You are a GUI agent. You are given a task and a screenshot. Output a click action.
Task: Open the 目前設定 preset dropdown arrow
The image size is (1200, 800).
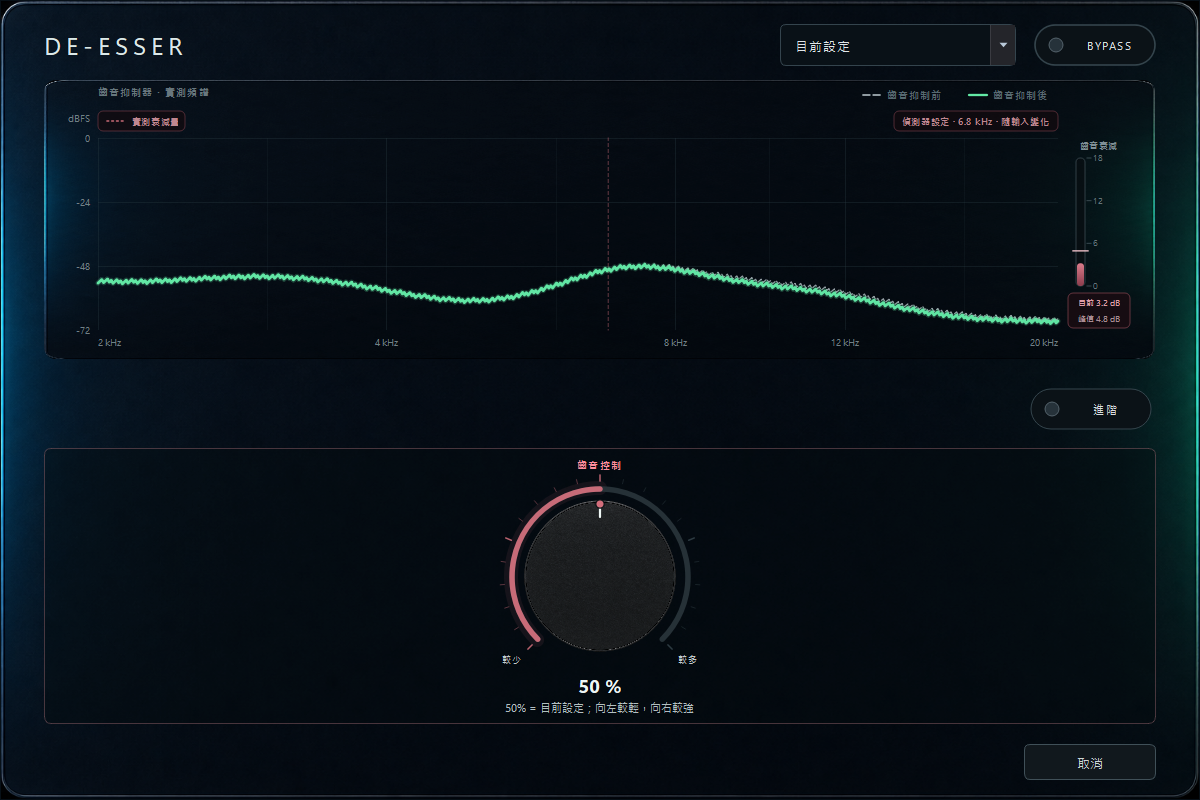click(1003, 45)
